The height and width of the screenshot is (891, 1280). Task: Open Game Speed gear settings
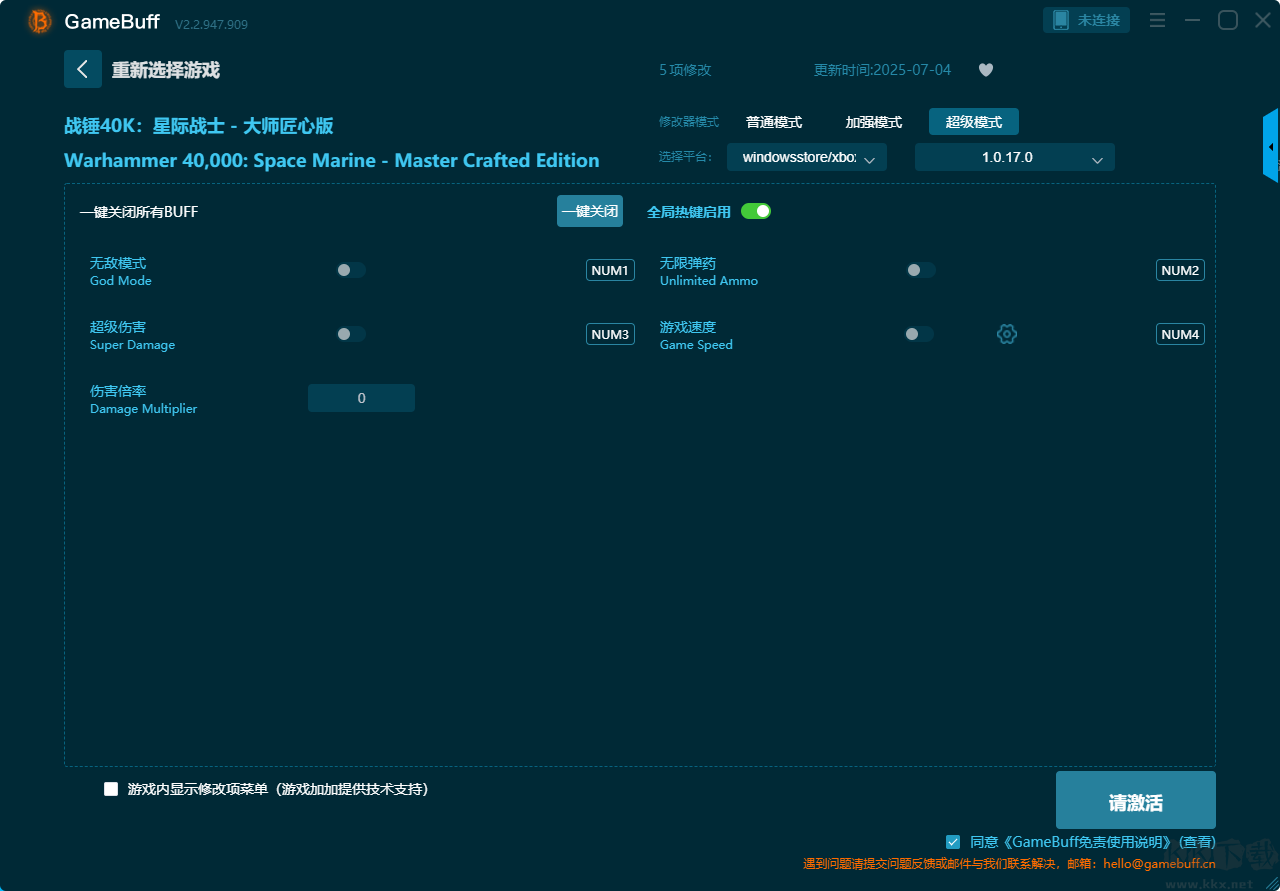1007,334
